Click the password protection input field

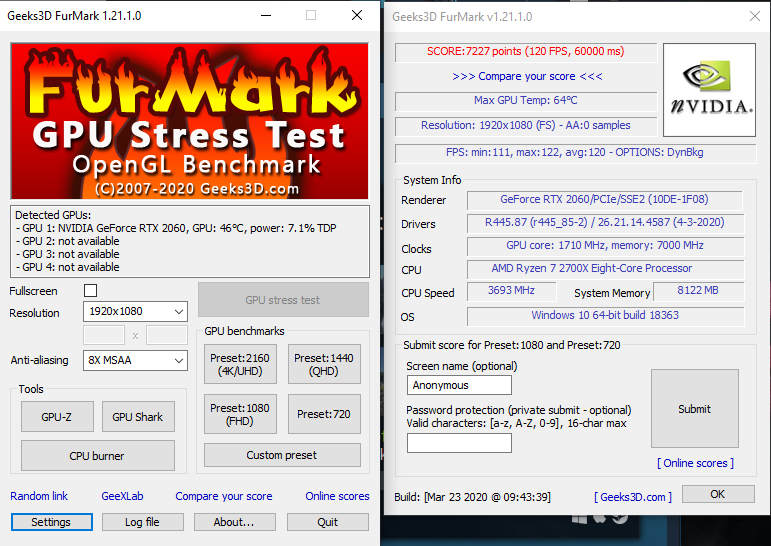[x=459, y=443]
